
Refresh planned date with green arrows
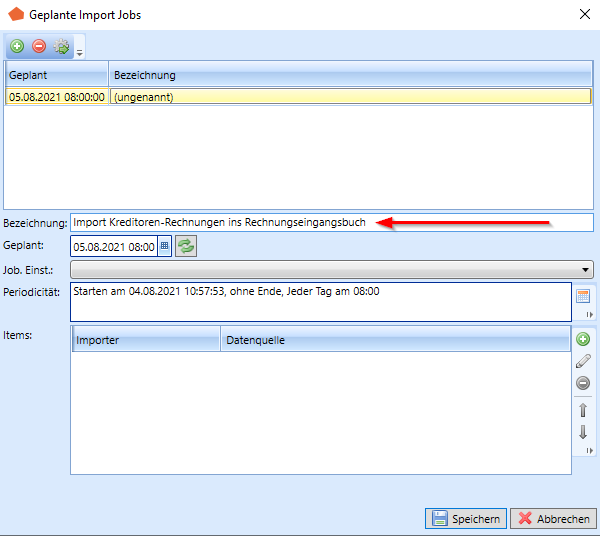pos(186,246)
